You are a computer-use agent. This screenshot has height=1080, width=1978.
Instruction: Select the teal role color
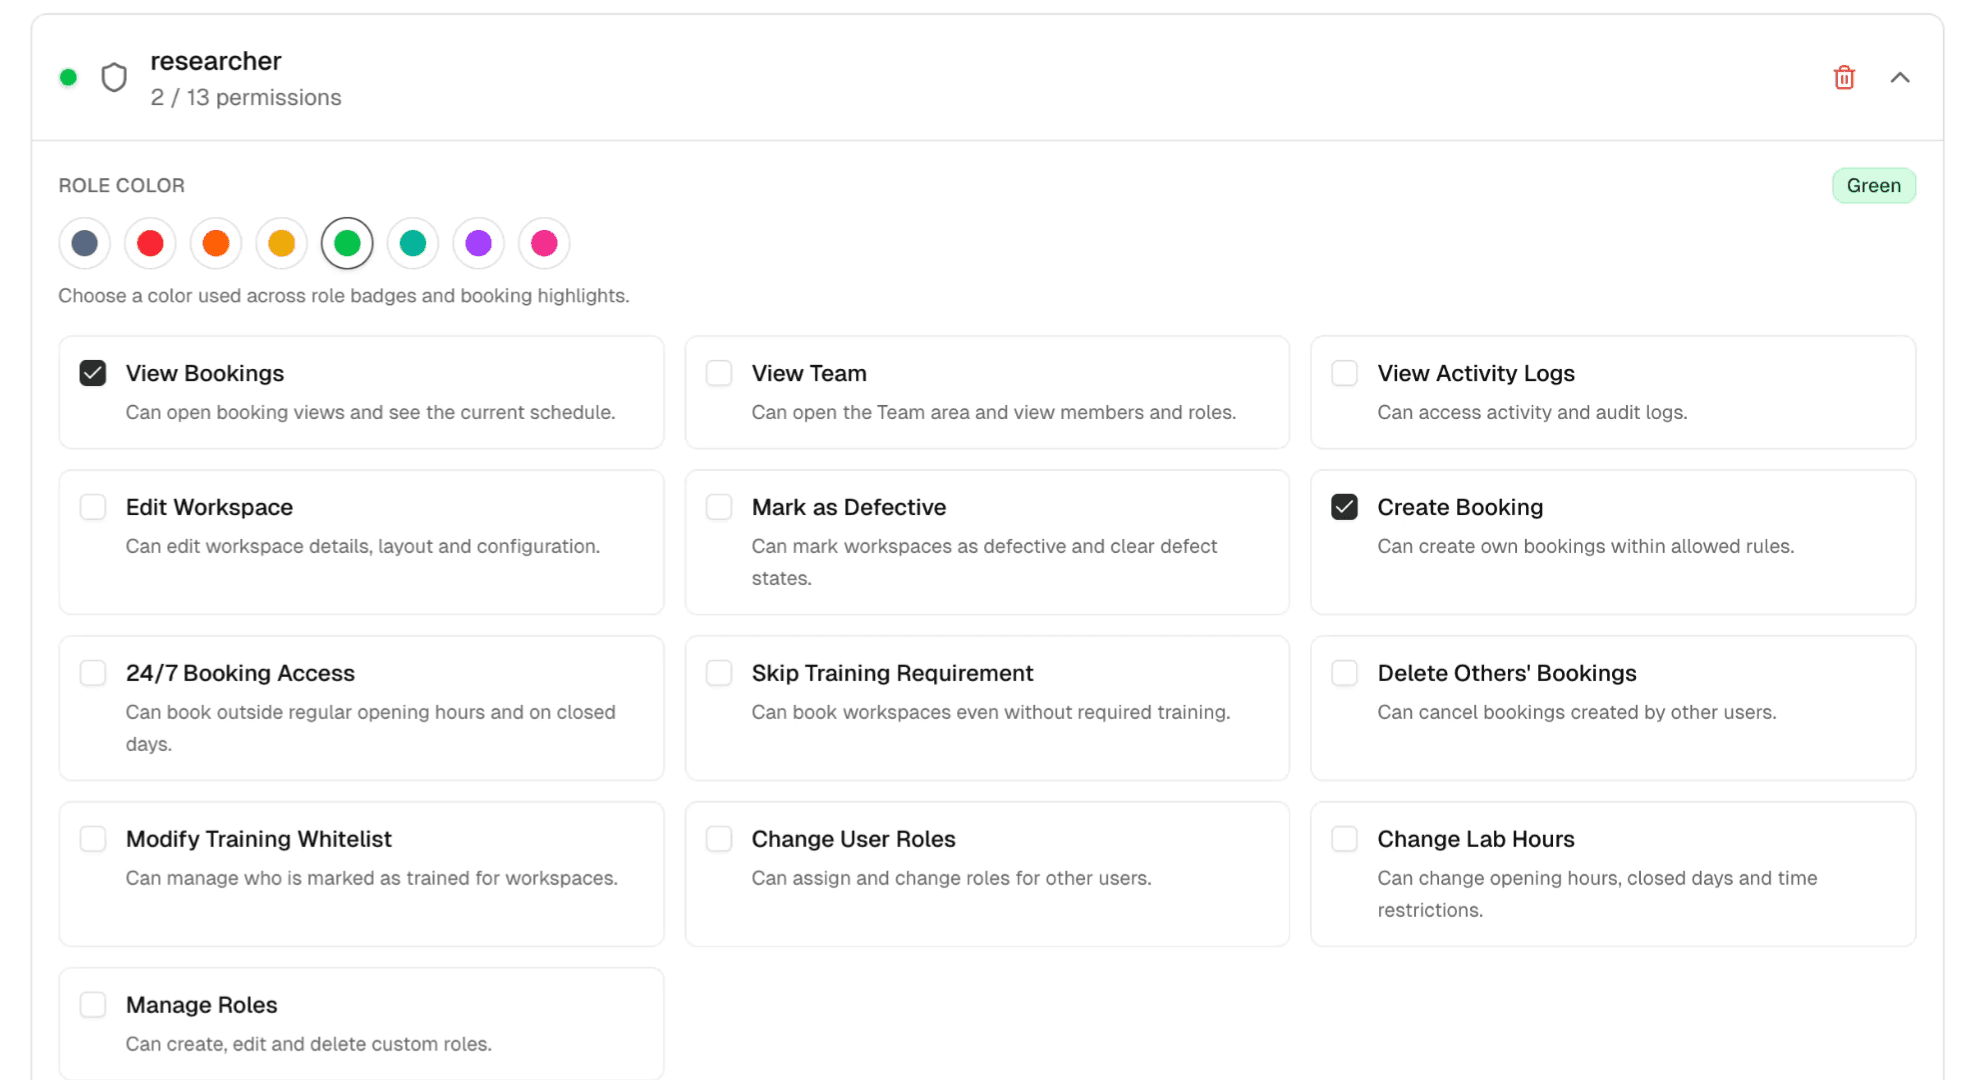[413, 243]
